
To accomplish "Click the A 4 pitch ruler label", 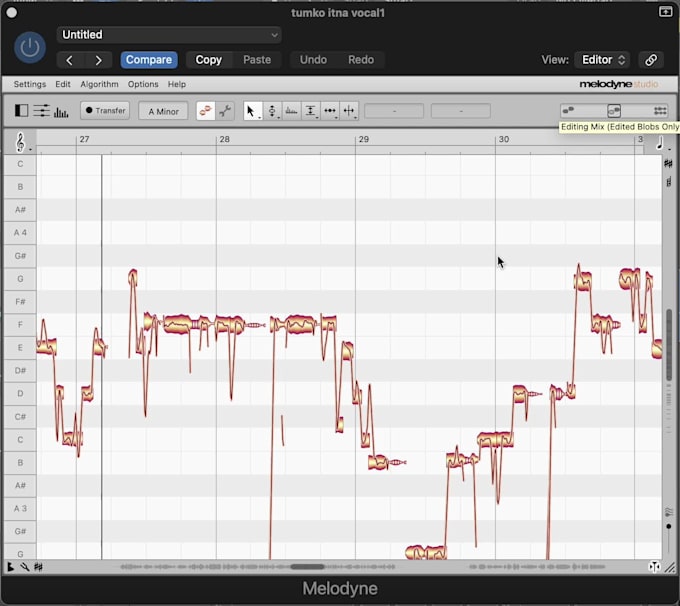I will coord(20,233).
